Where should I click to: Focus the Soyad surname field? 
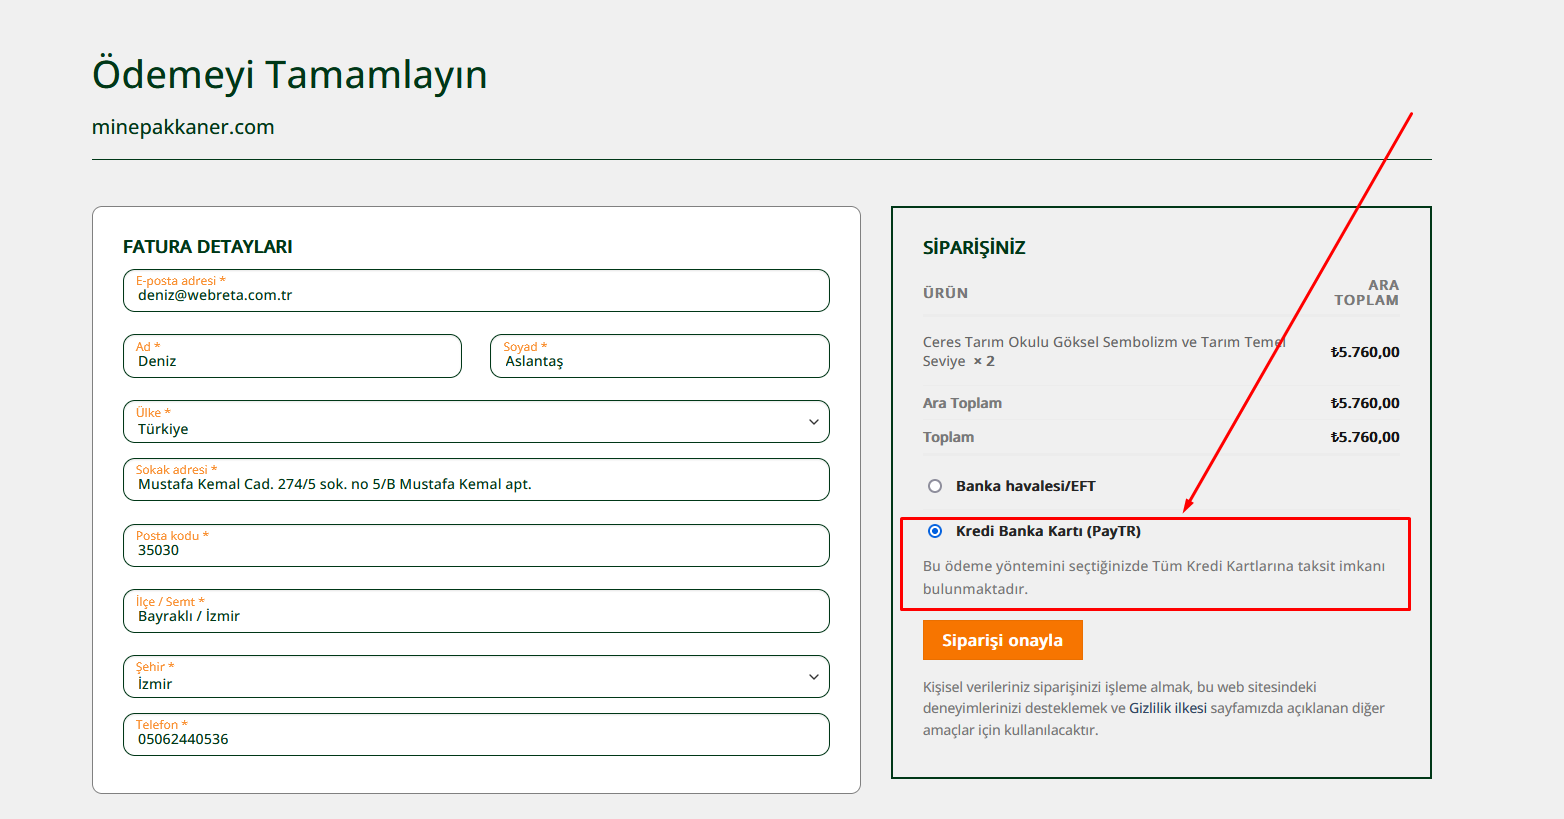tap(660, 356)
